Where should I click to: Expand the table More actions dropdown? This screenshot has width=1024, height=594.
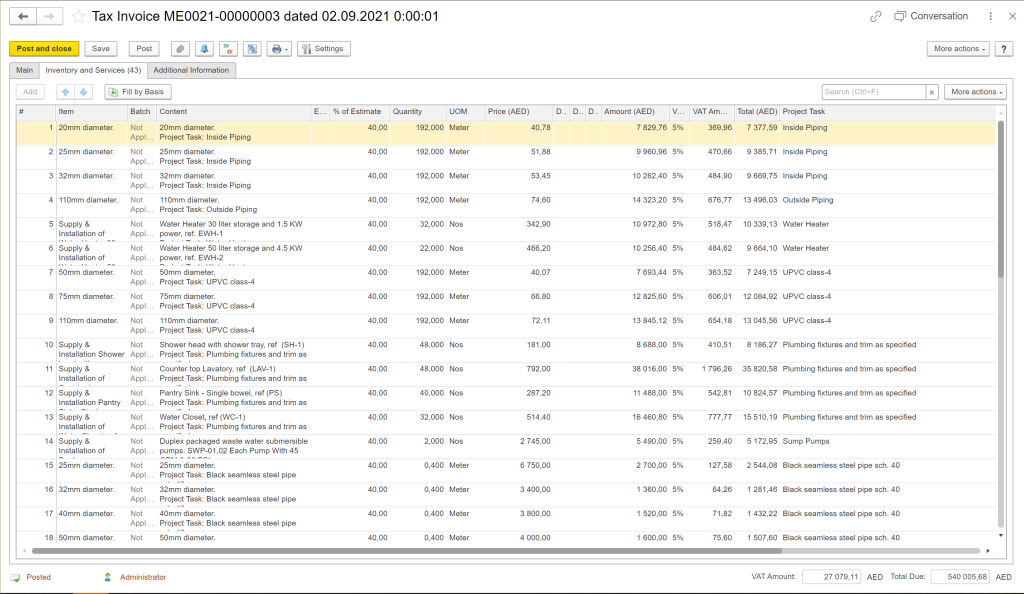[x=975, y=92]
